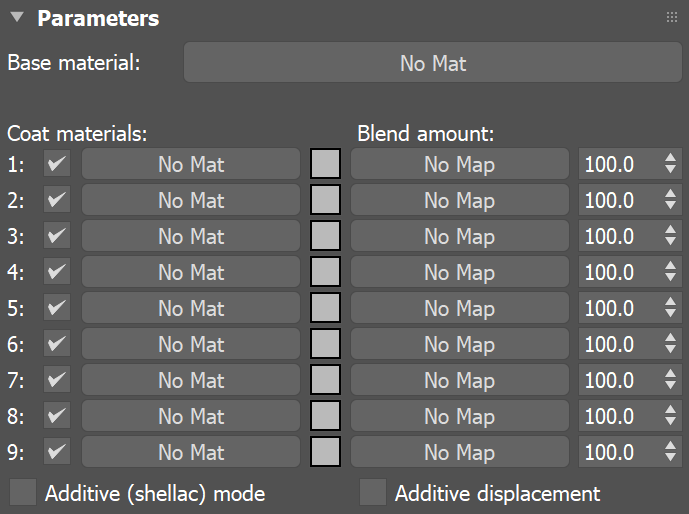
Task: Open blend color swatch for coat 6
Action: (326, 344)
